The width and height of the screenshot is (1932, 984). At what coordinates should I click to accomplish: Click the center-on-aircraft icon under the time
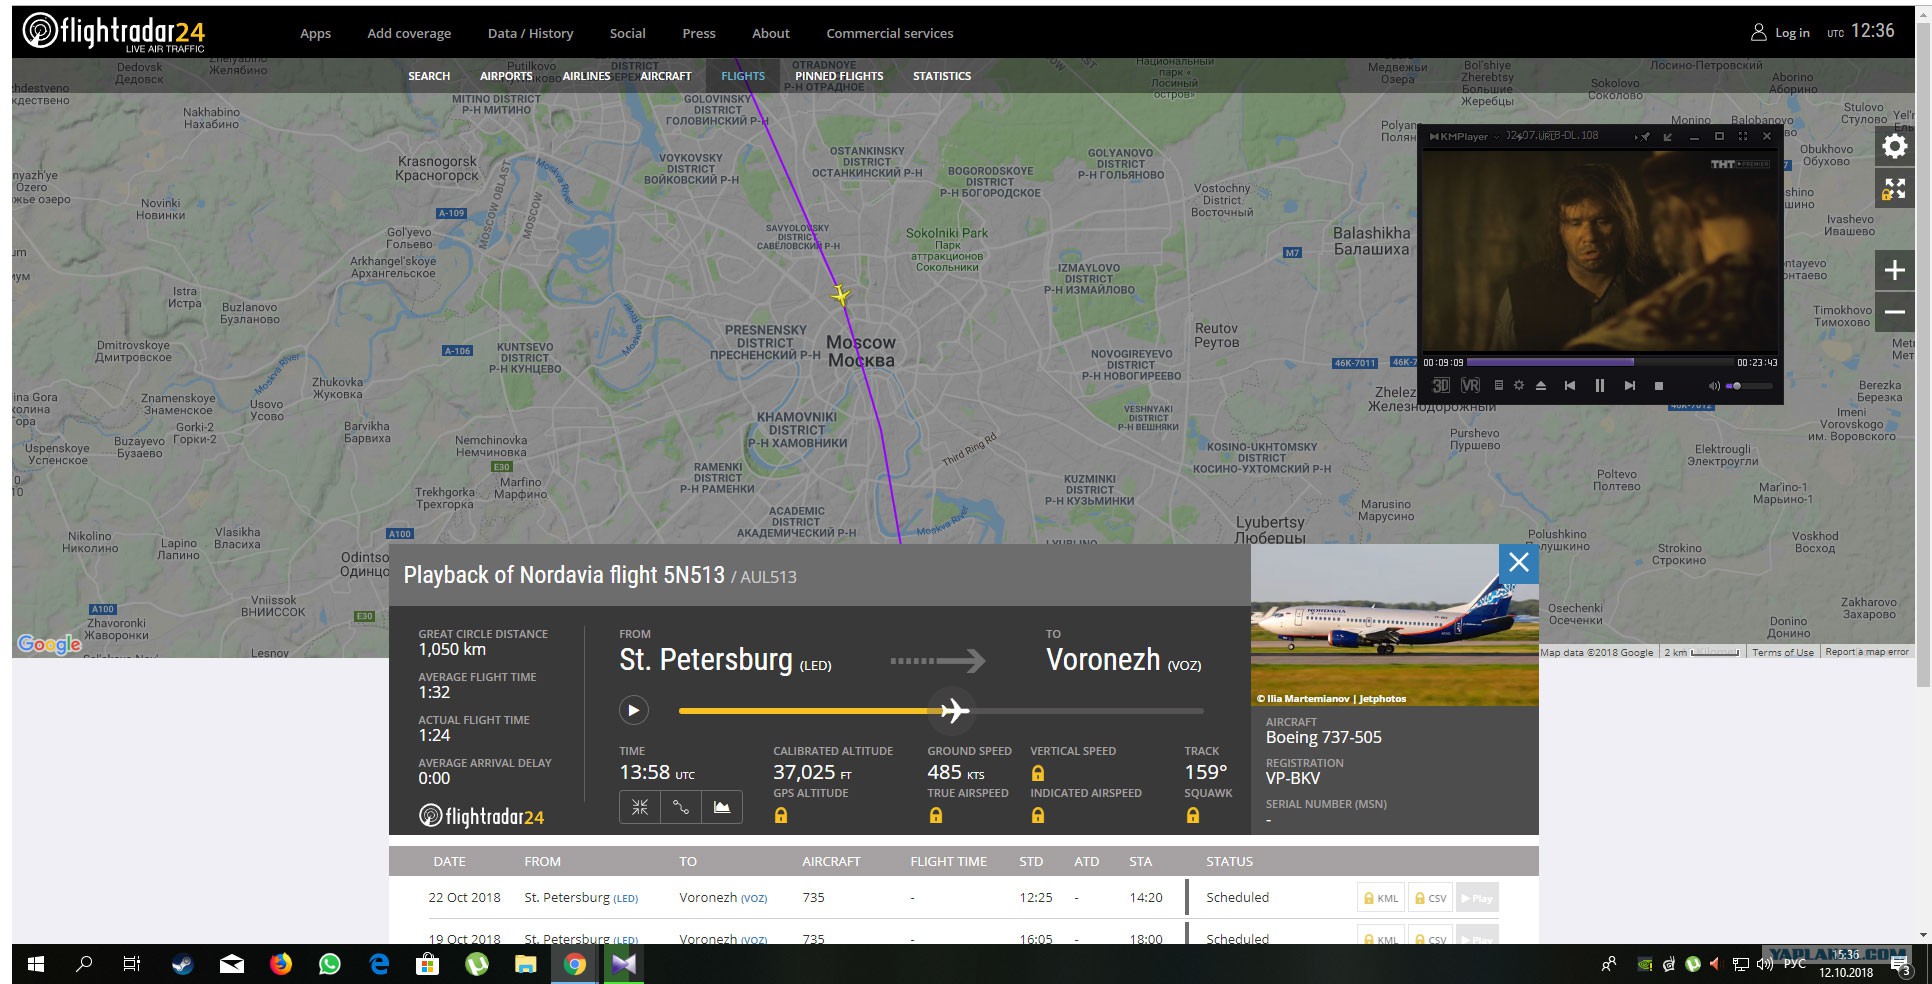point(640,807)
